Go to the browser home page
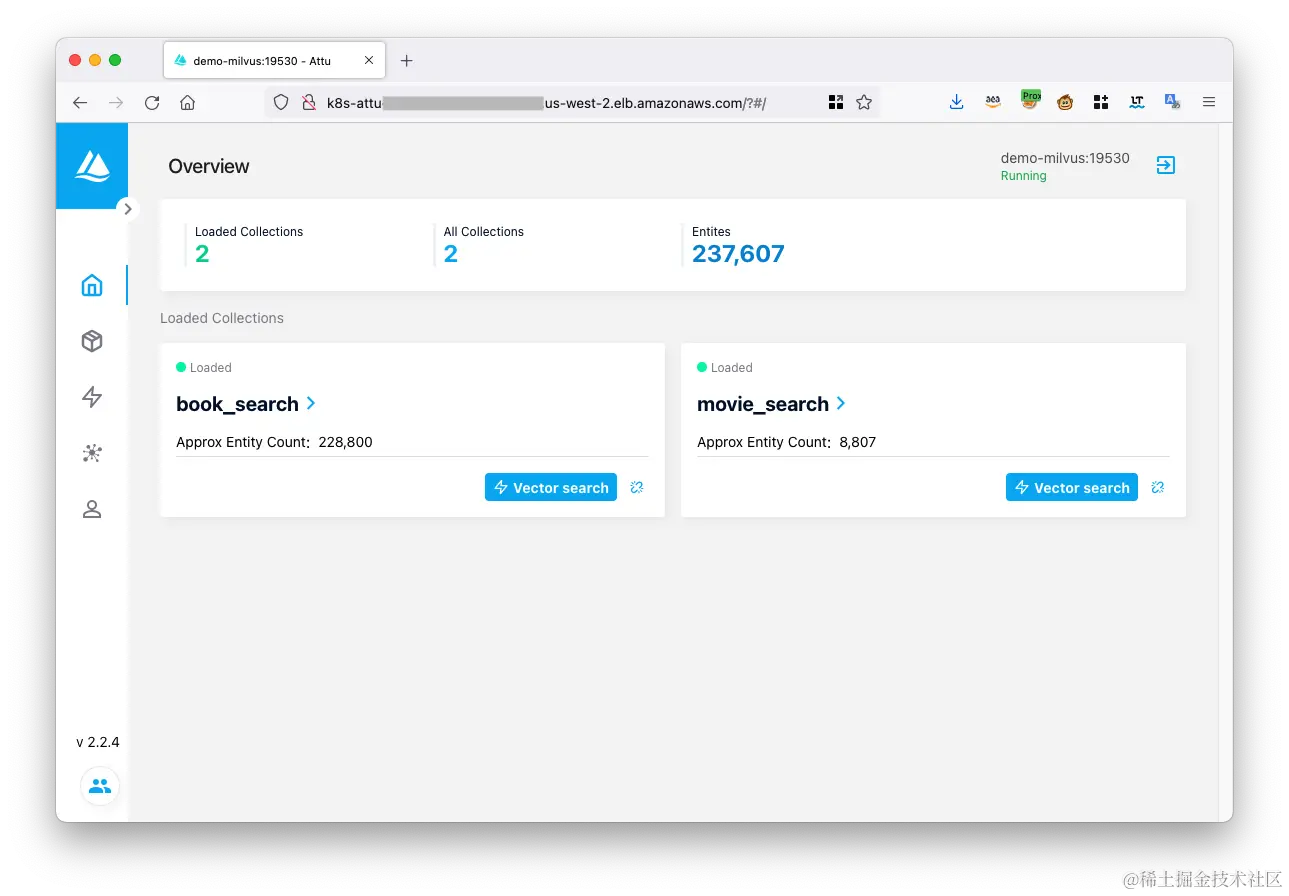Image resolution: width=1289 pixels, height=896 pixels. [187, 102]
